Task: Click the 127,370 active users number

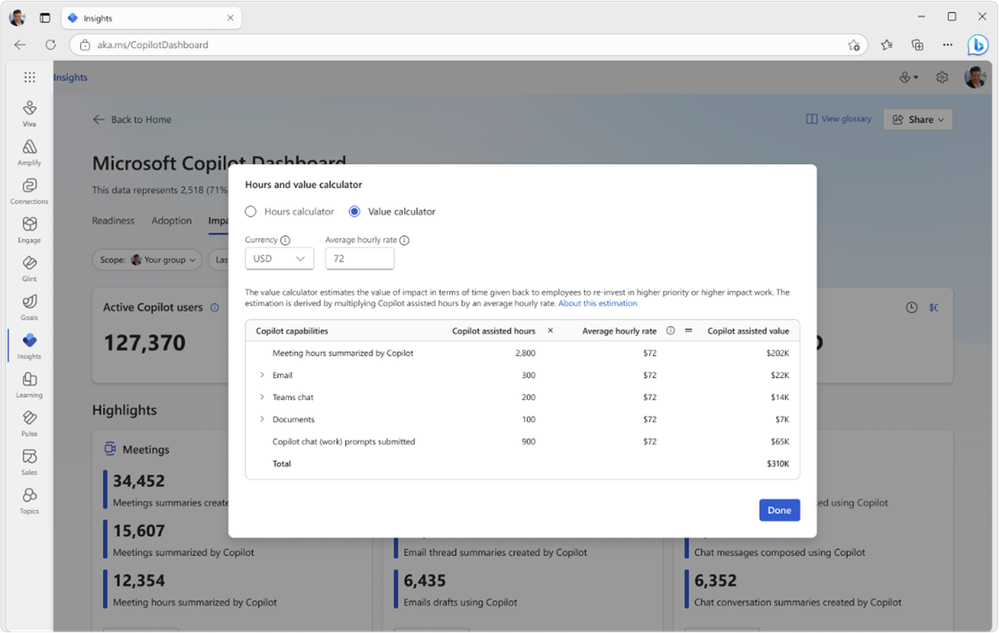Action: [x=145, y=343]
